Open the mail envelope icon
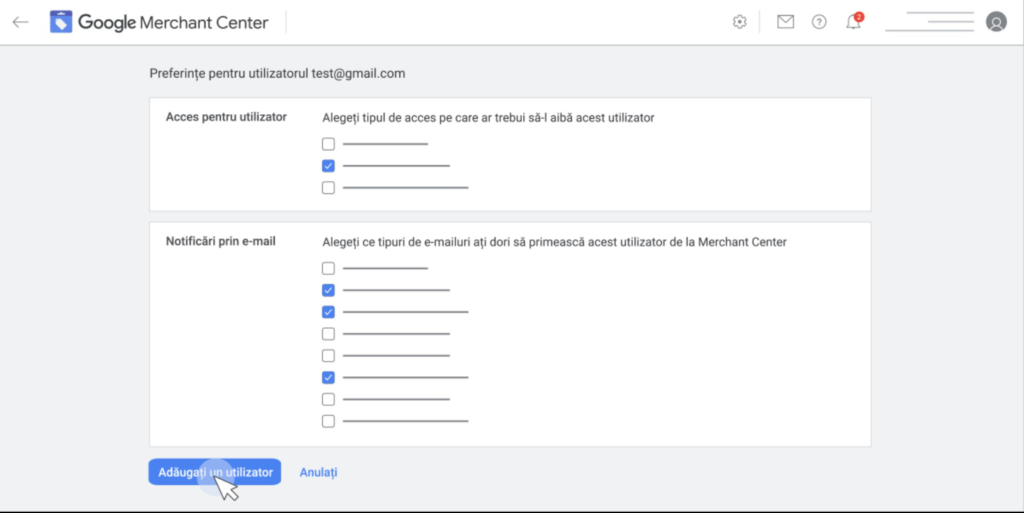Viewport: 1024px width, 513px height. click(x=786, y=22)
